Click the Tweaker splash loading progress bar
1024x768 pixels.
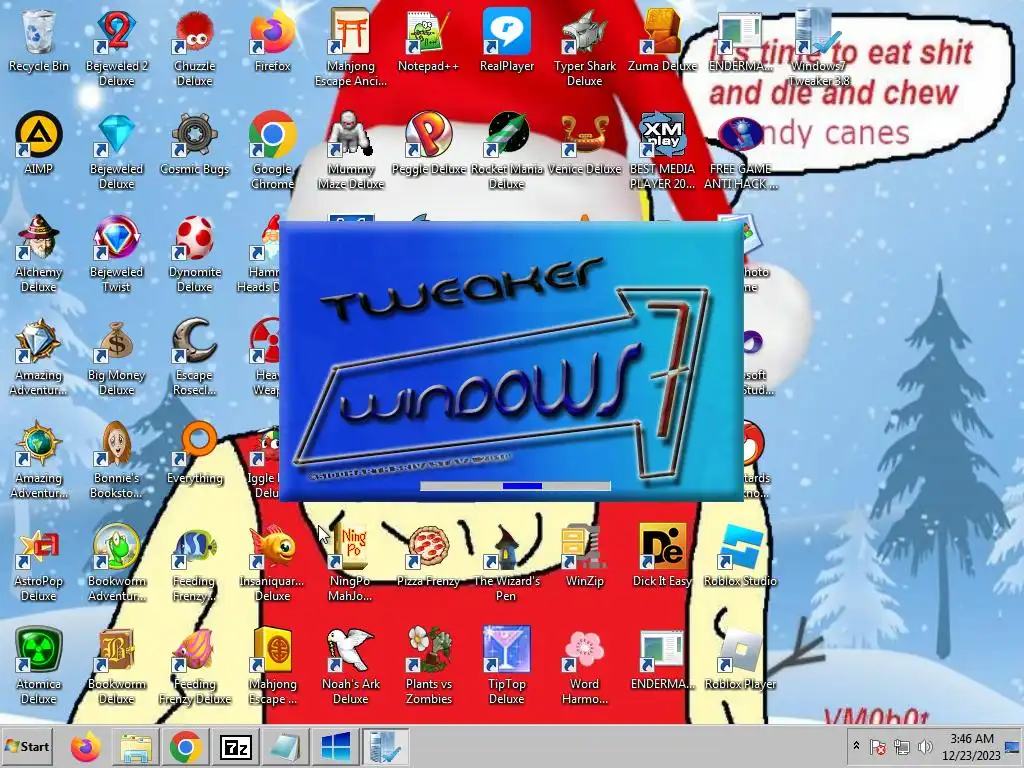(515, 486)
